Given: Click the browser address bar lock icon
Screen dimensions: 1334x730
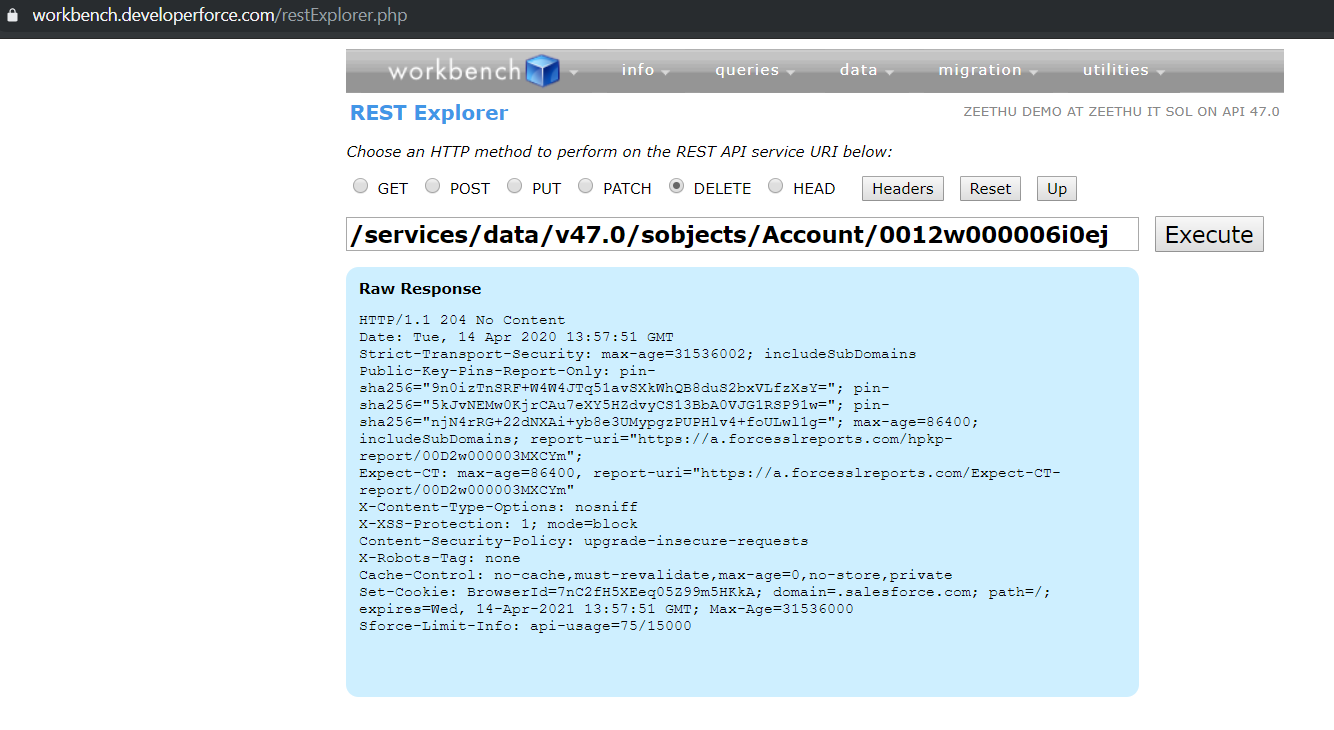Looking at the screenshot, I should pyautogui.click(x=11, y=15).
